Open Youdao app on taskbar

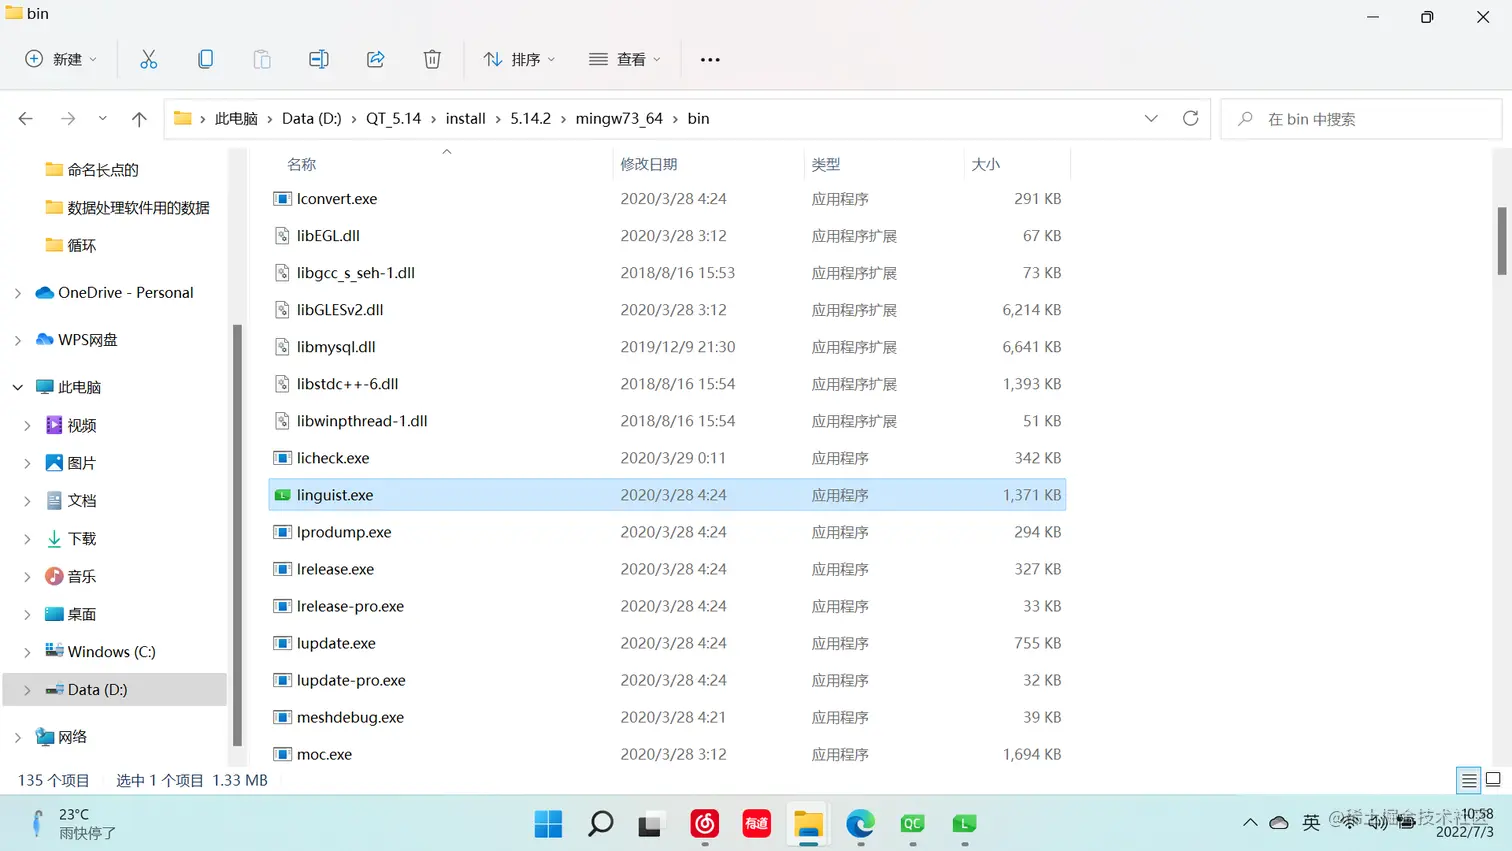pos(756,824)
